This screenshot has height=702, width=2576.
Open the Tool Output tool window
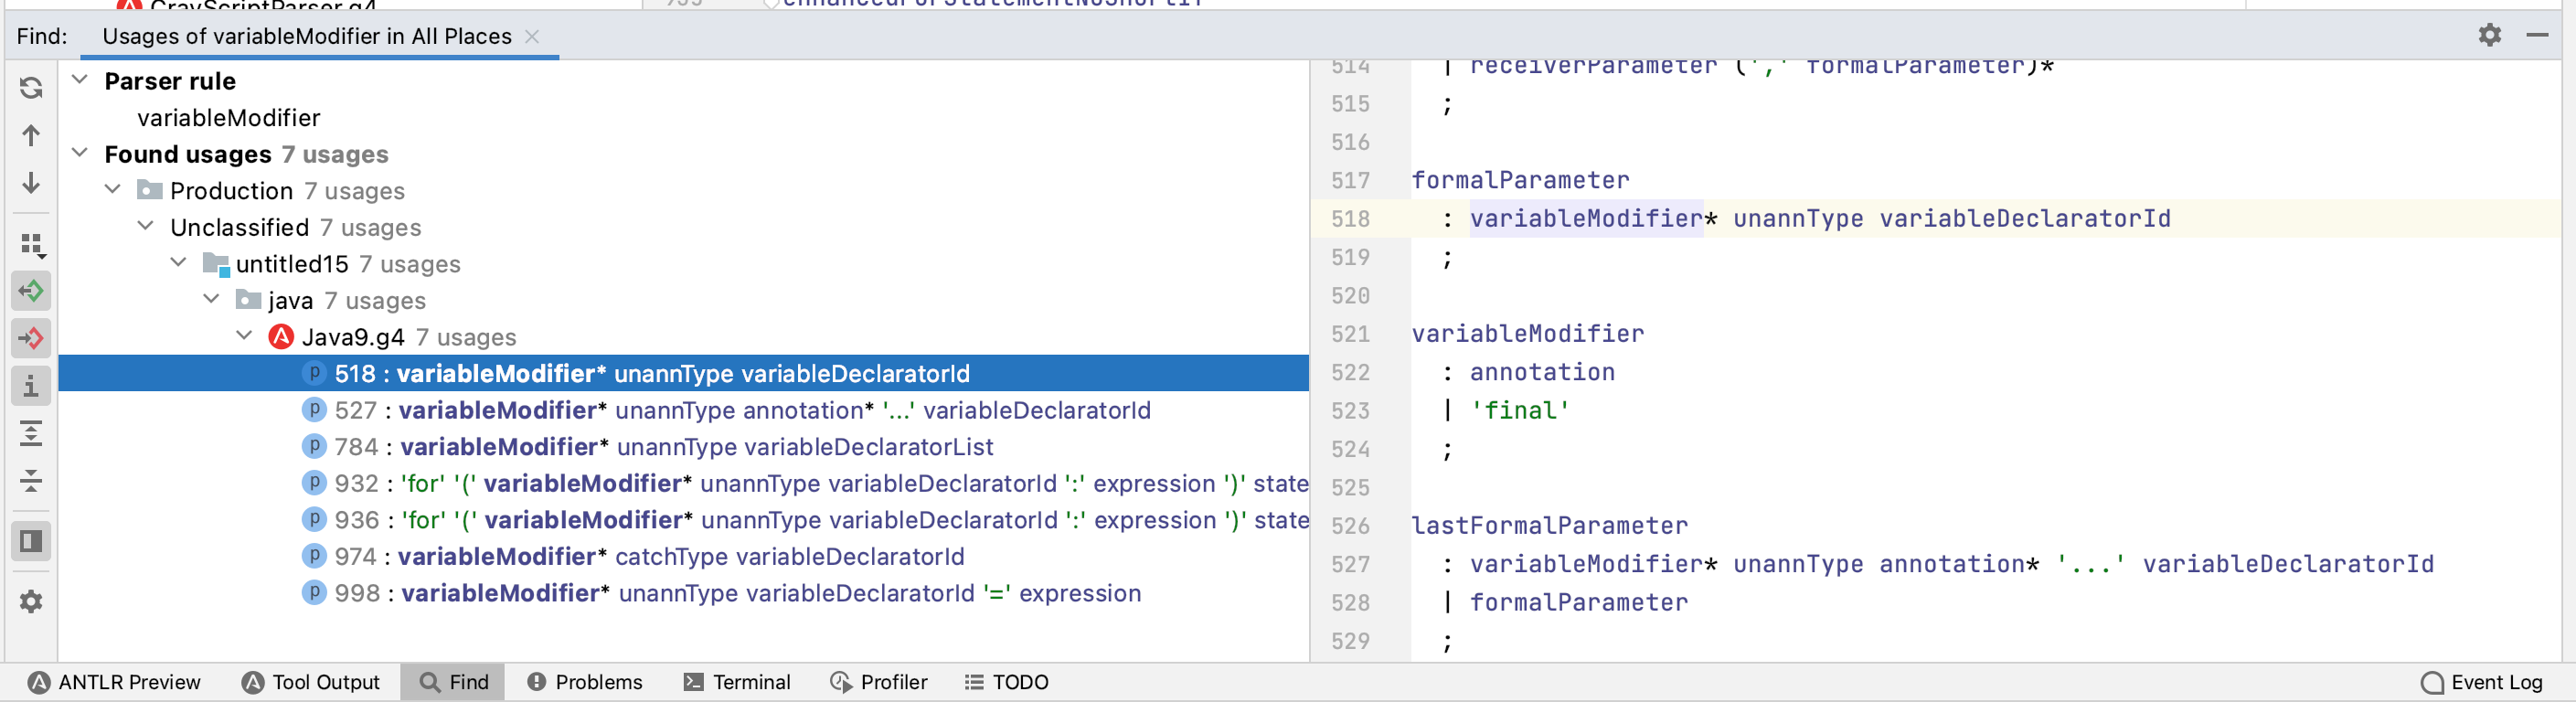tap(311, 682)
